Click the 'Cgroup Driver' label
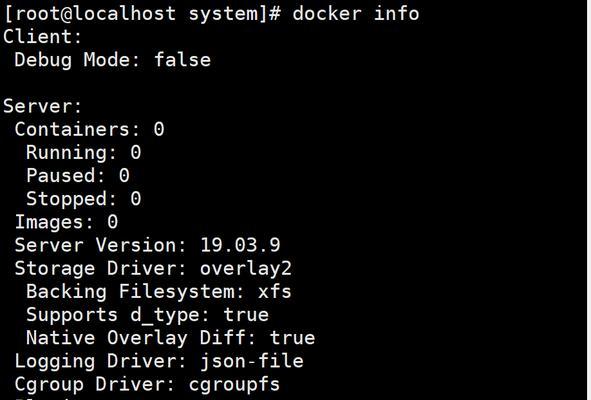Viewport: 591px width, 400px height. pos(95,385)
